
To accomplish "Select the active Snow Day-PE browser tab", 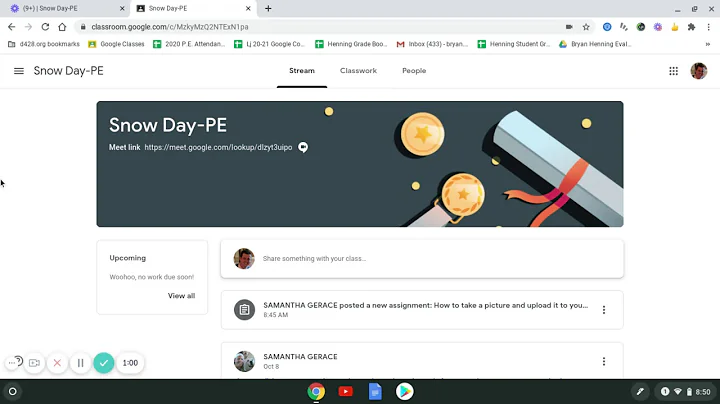I will [193, 8].
